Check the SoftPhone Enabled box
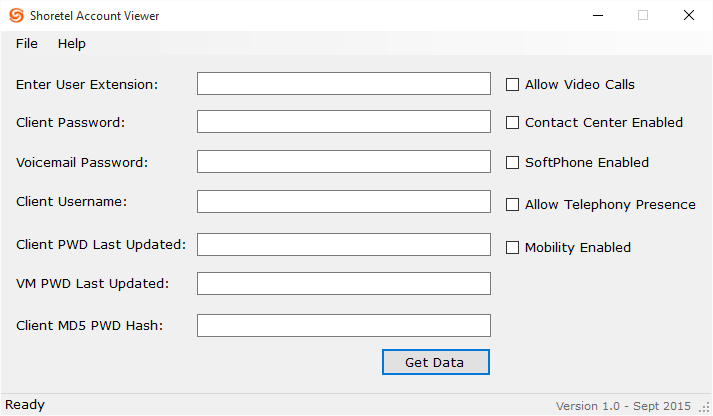Image resolution: width=713 pixels, height=416 pixels. (x=513, y=162)
